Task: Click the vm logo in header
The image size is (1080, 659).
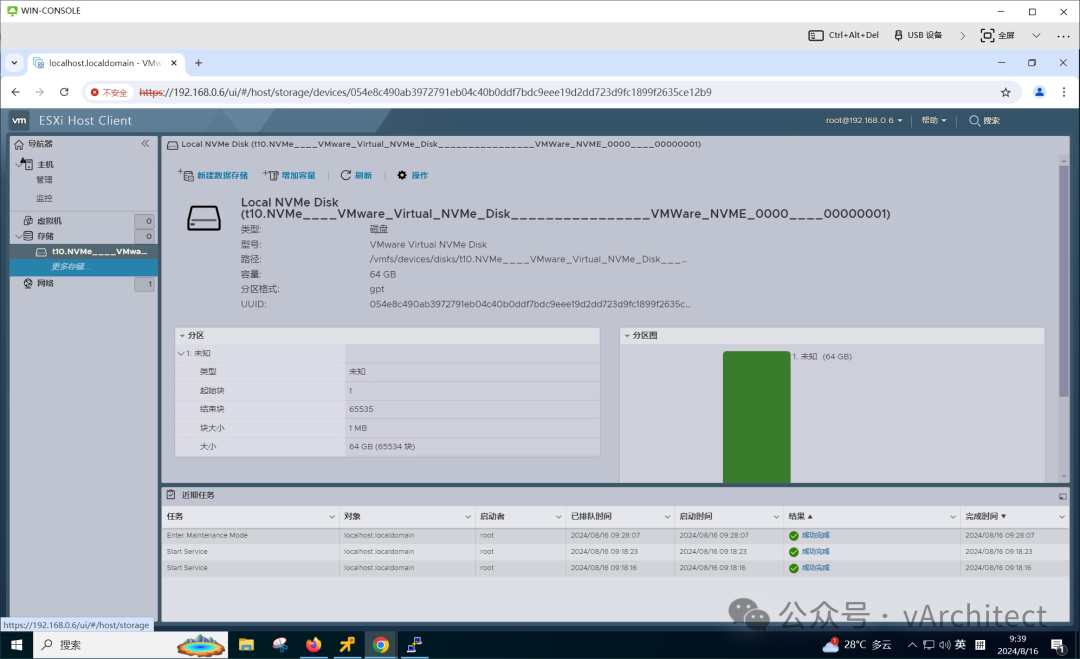Action: coord(19,121)
